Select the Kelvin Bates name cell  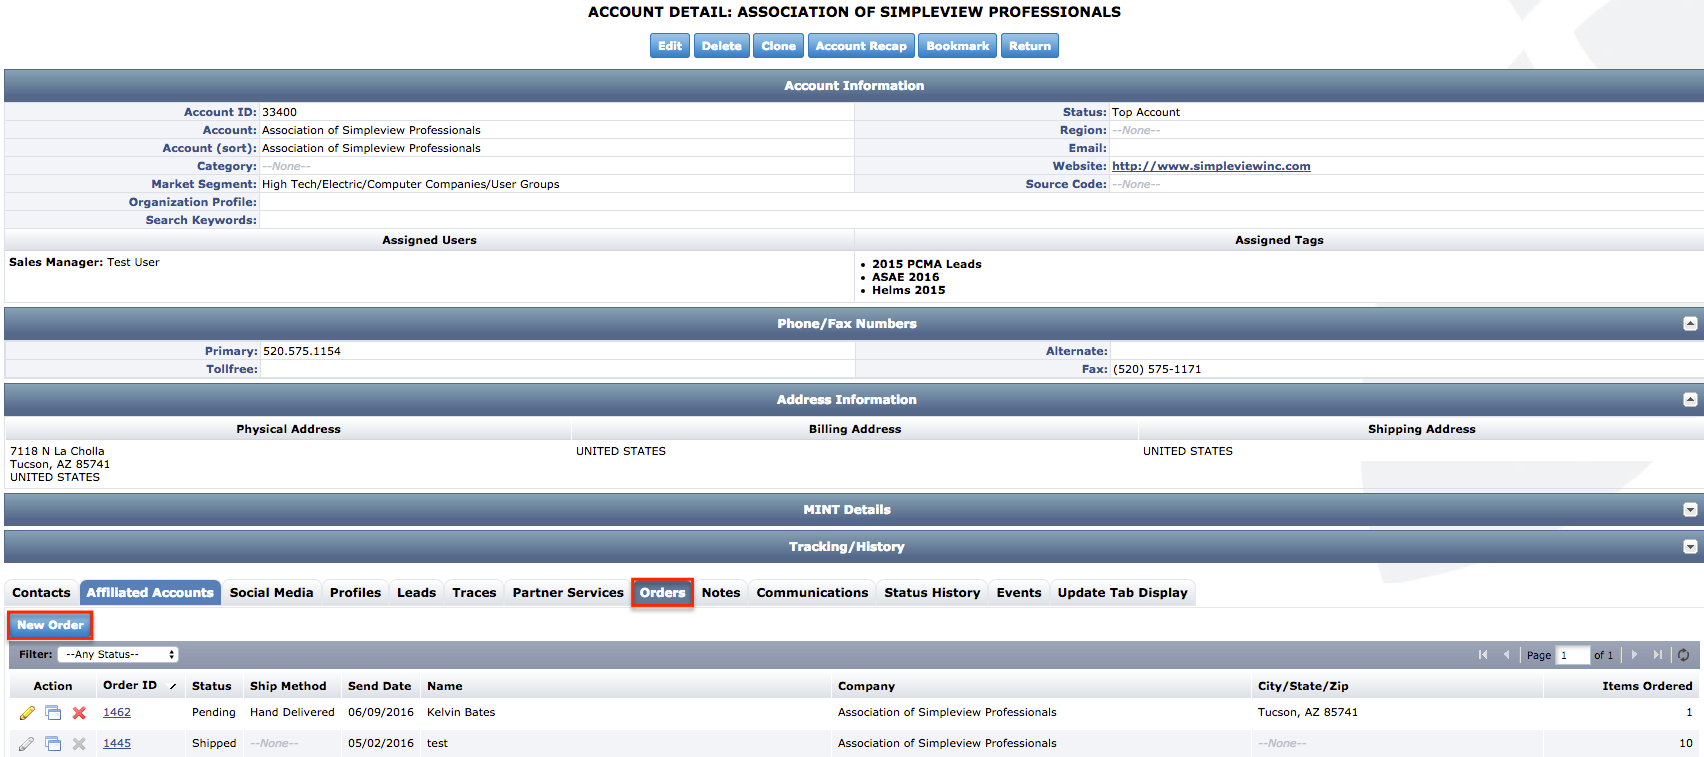point(461,713)
